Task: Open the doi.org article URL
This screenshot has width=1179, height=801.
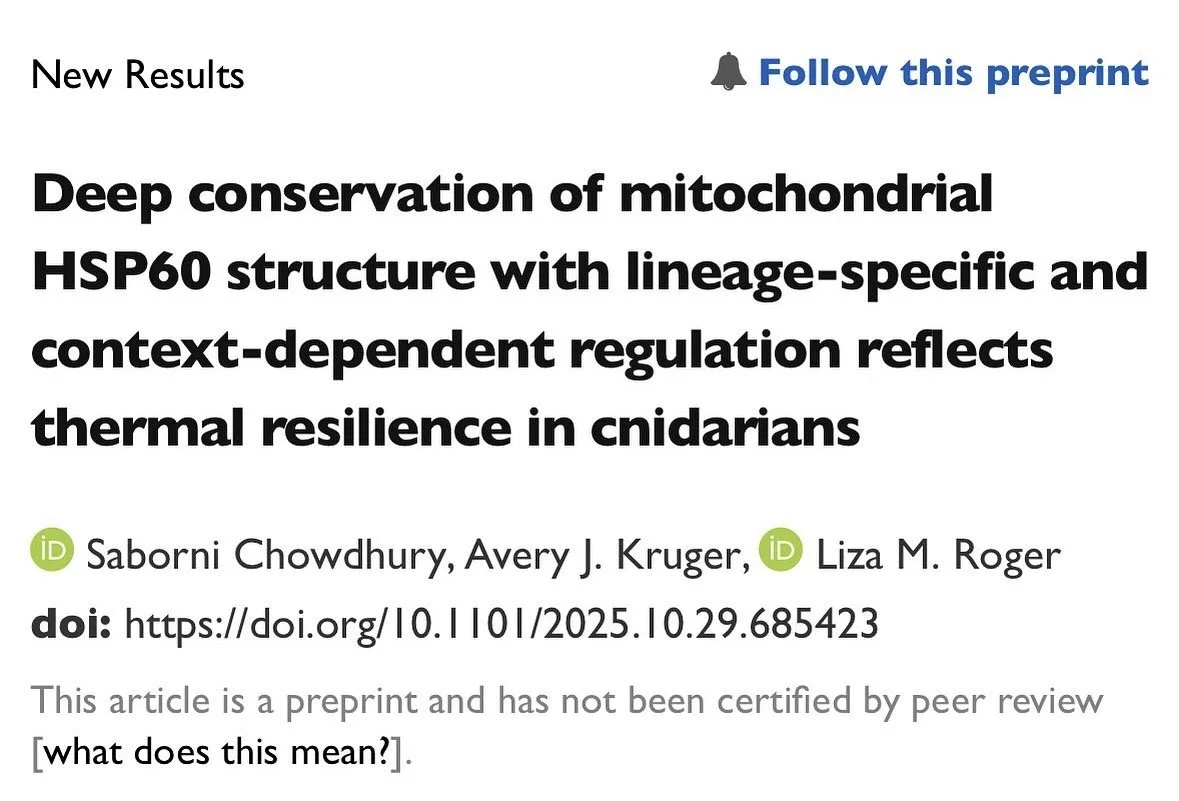Action: coord(502,624)
